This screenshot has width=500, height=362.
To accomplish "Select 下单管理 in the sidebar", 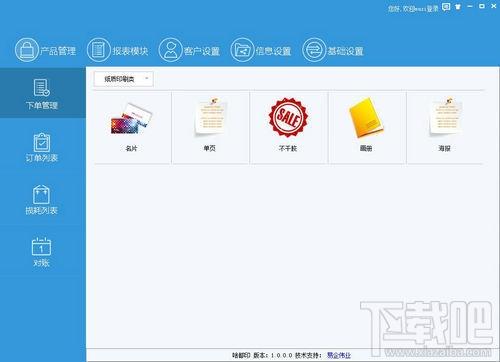I will pos(42,93).
